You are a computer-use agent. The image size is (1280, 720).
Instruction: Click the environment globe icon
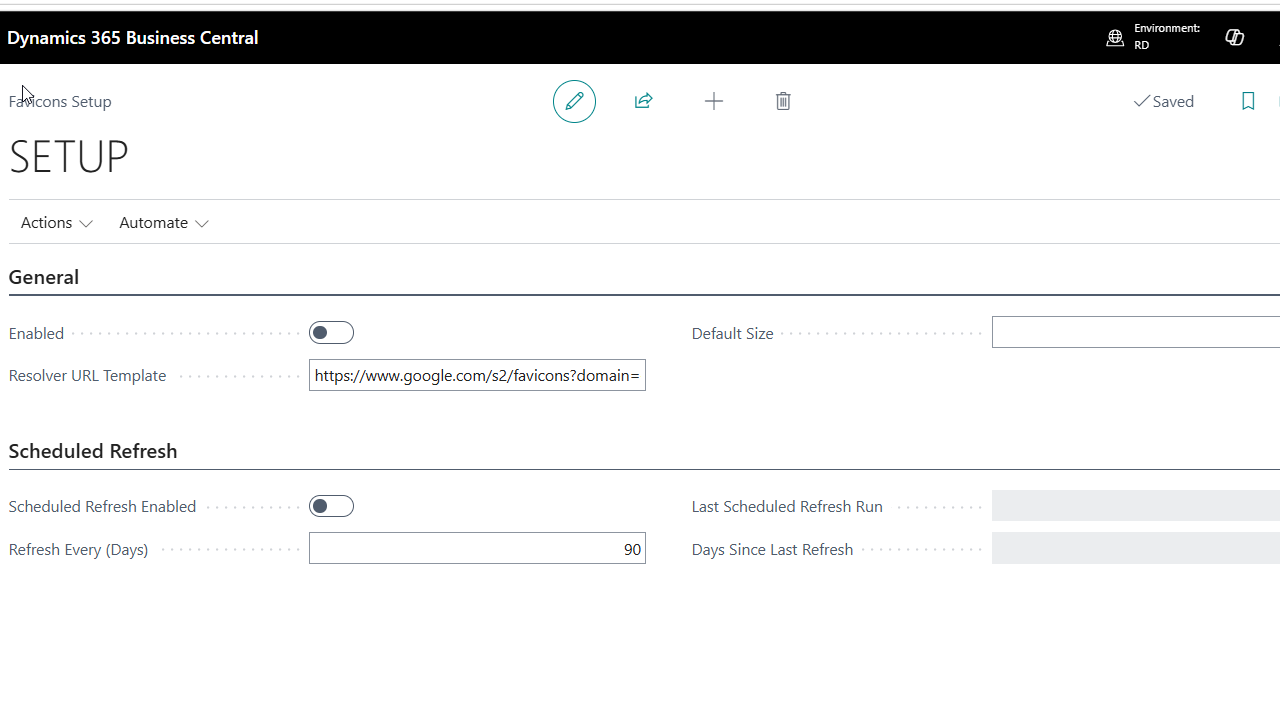tap(1115, 38)
